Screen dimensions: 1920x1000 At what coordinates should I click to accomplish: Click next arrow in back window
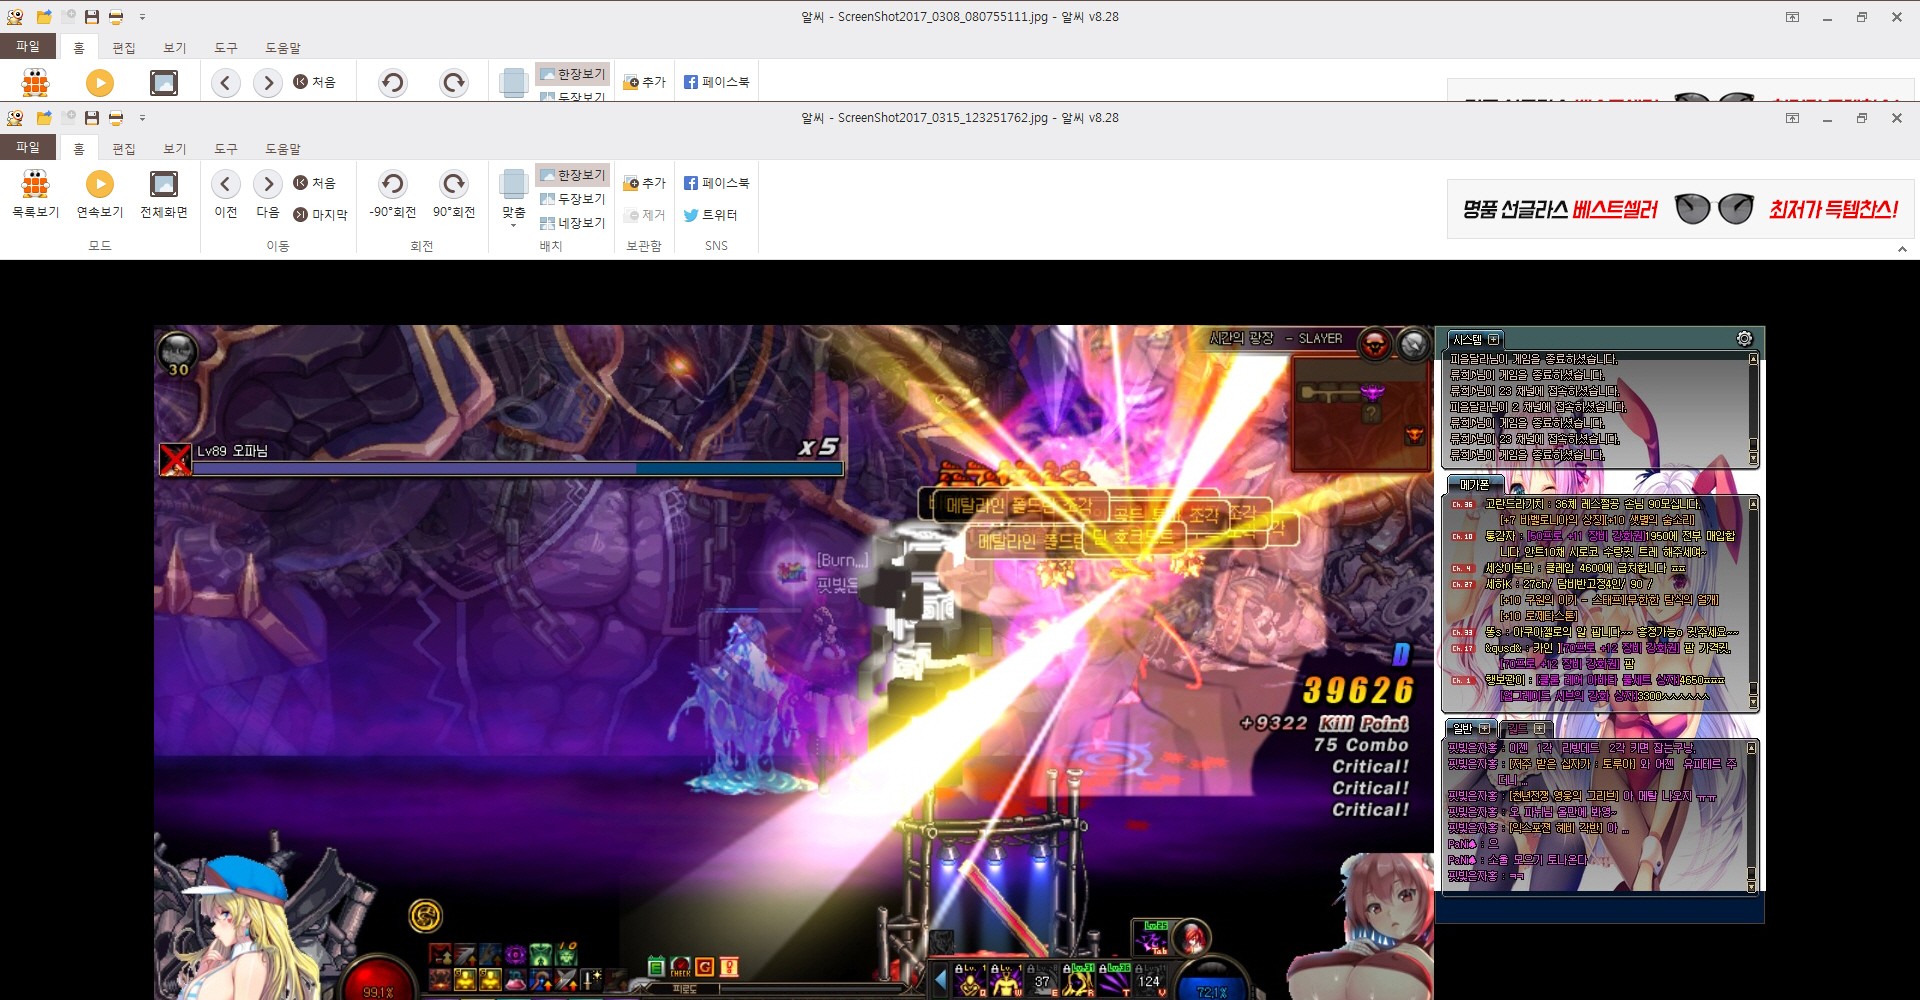click(267, 82)
